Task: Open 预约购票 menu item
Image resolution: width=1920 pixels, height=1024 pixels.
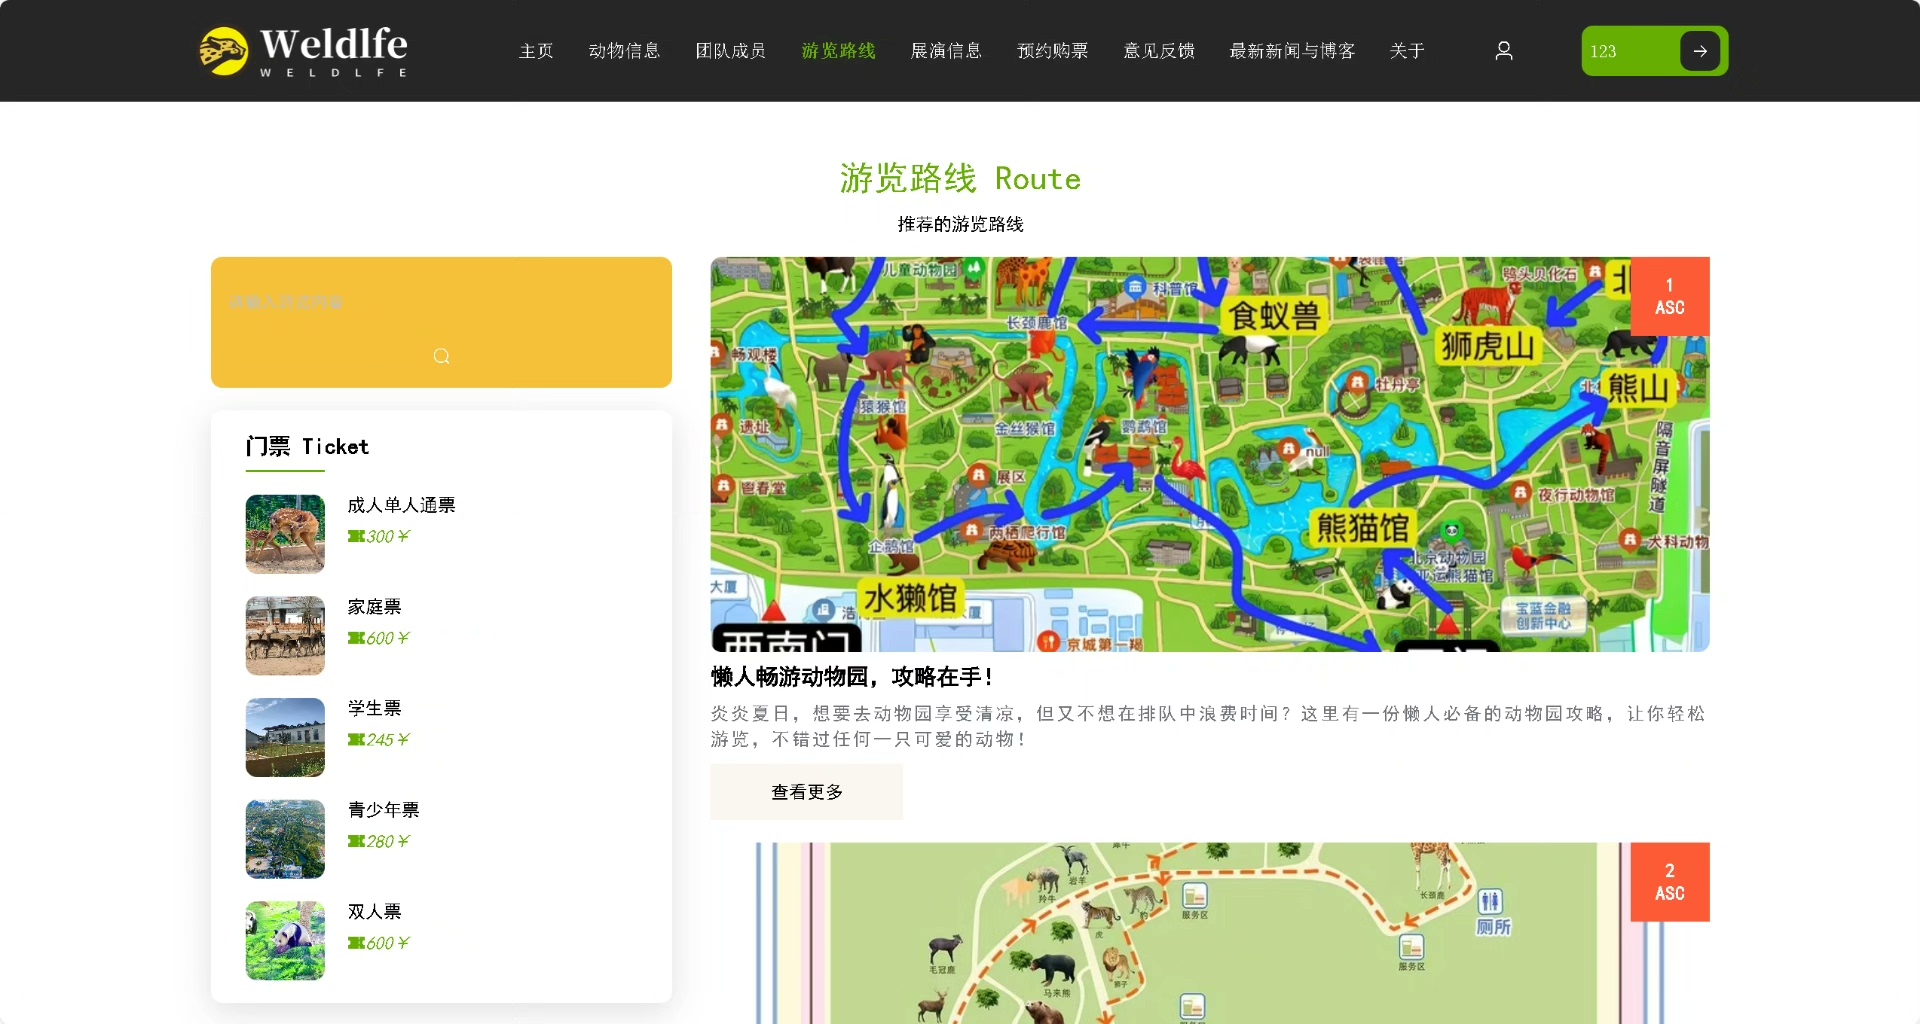Action: click(1053, 51)
